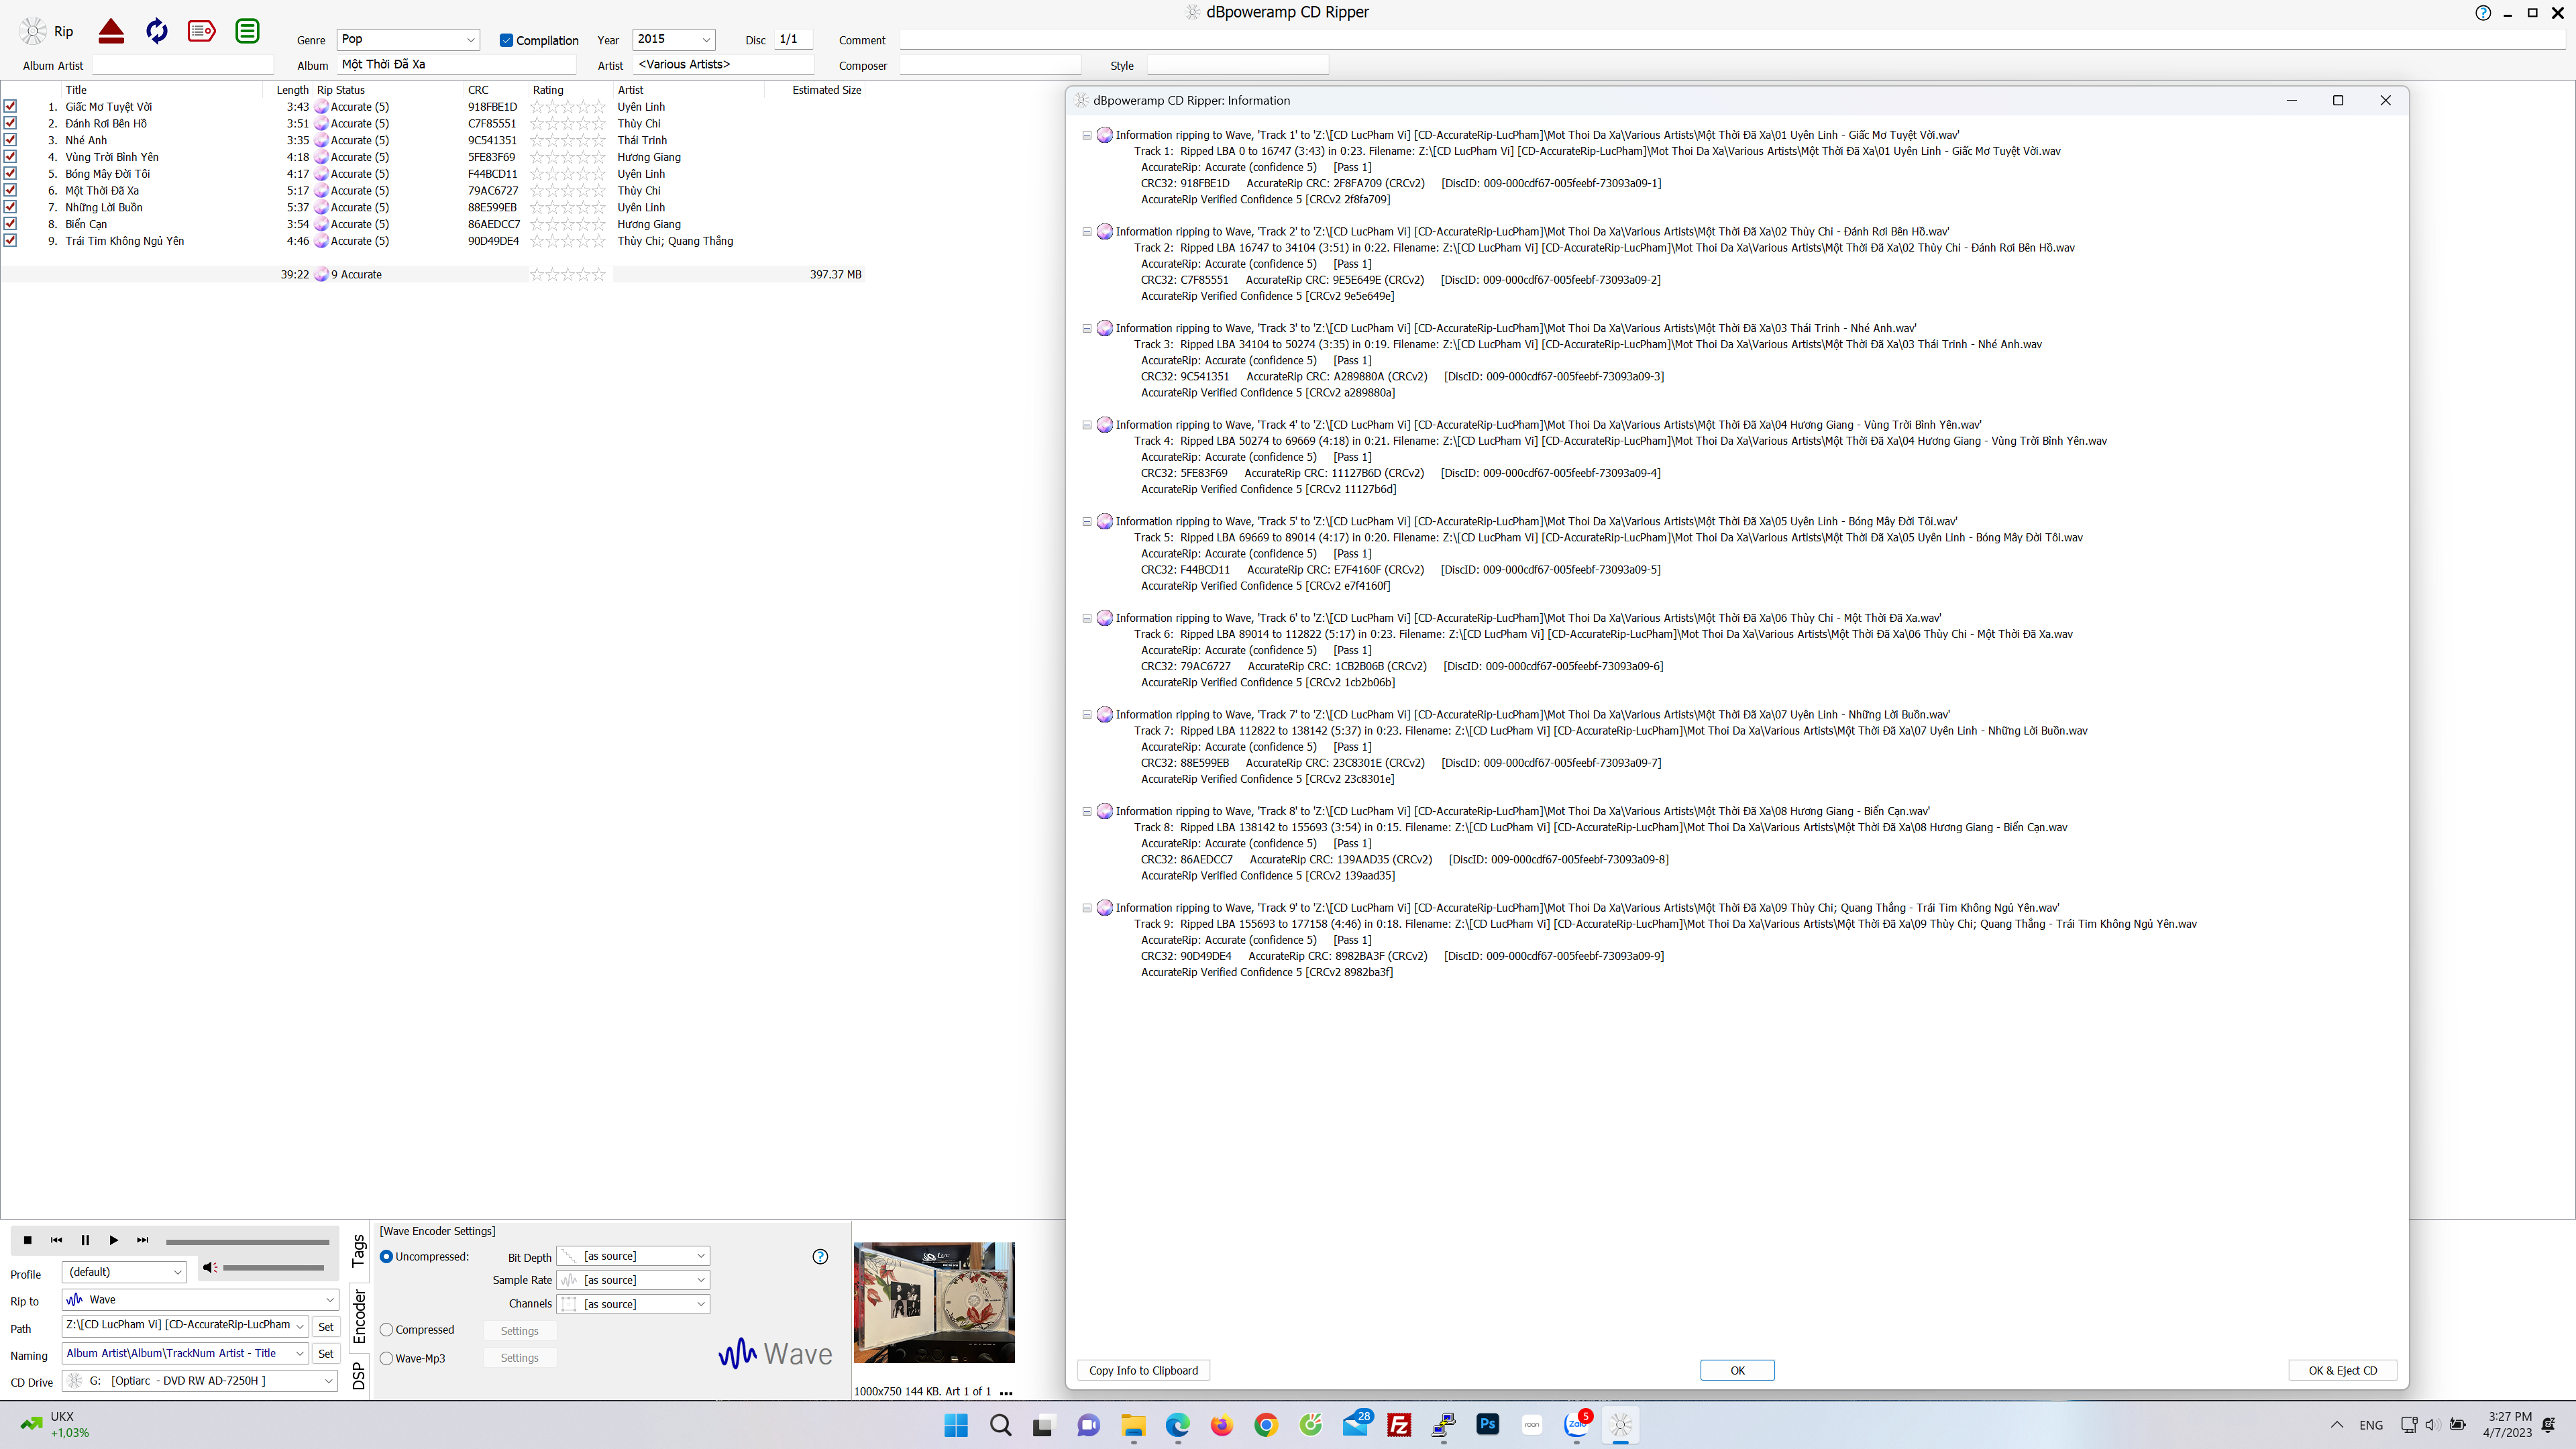Click OK in the Information dialog

pyautogui.click(x=1737, y=1371)
